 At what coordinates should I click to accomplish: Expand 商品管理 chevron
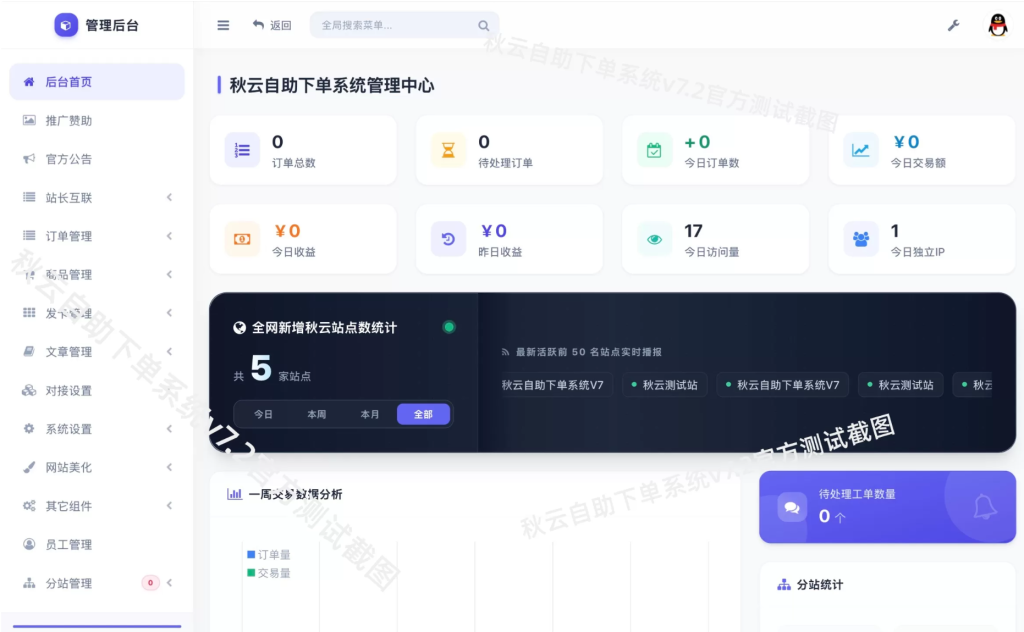(169, 274)
